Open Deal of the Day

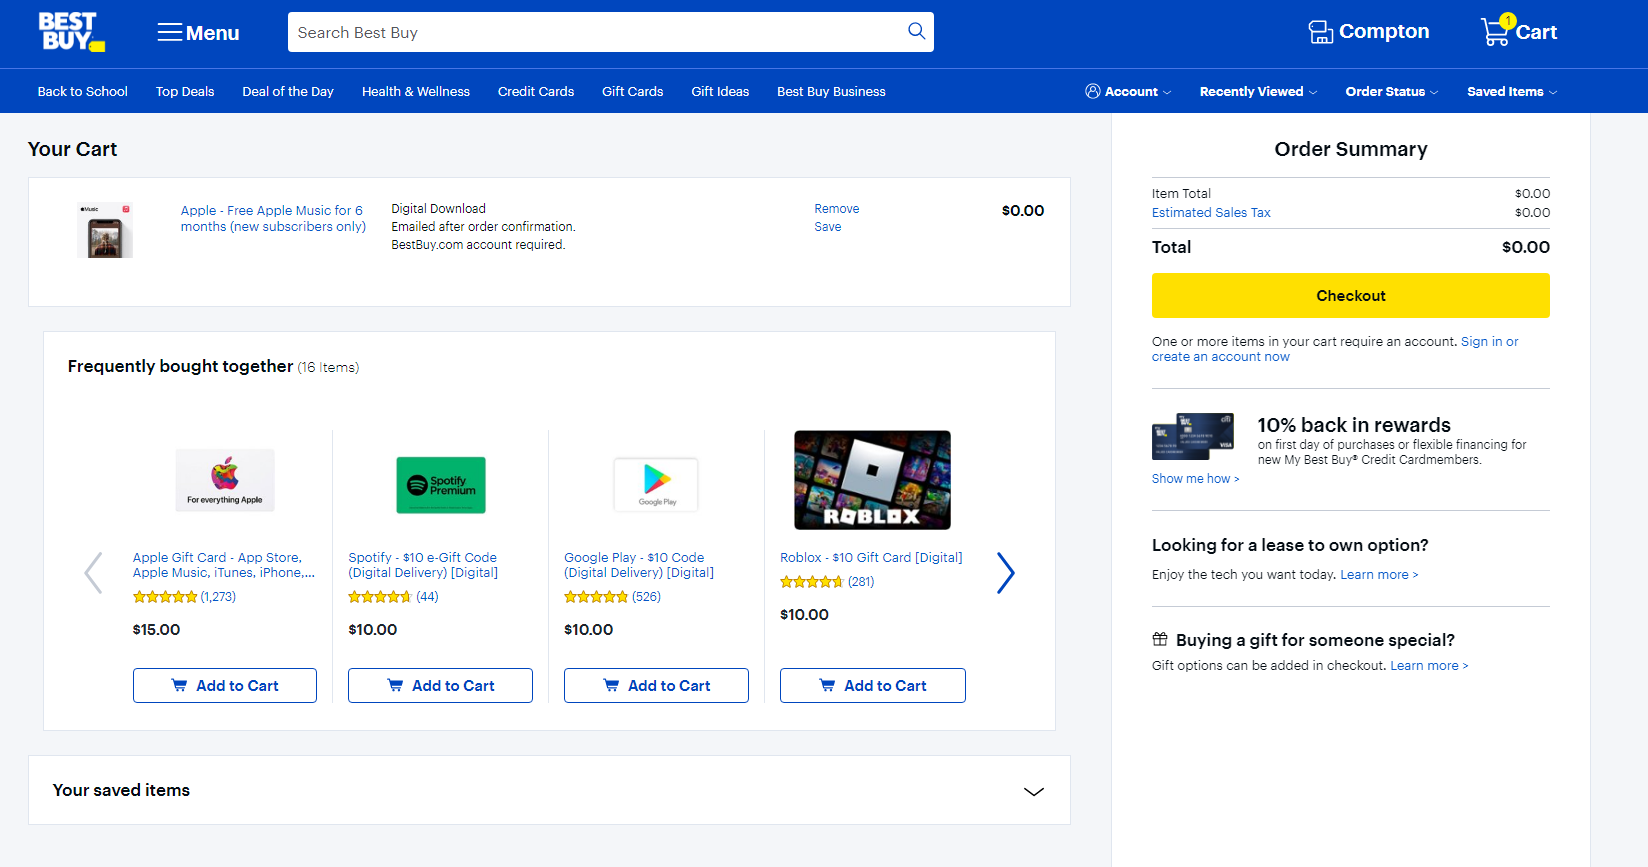[288, 91]
